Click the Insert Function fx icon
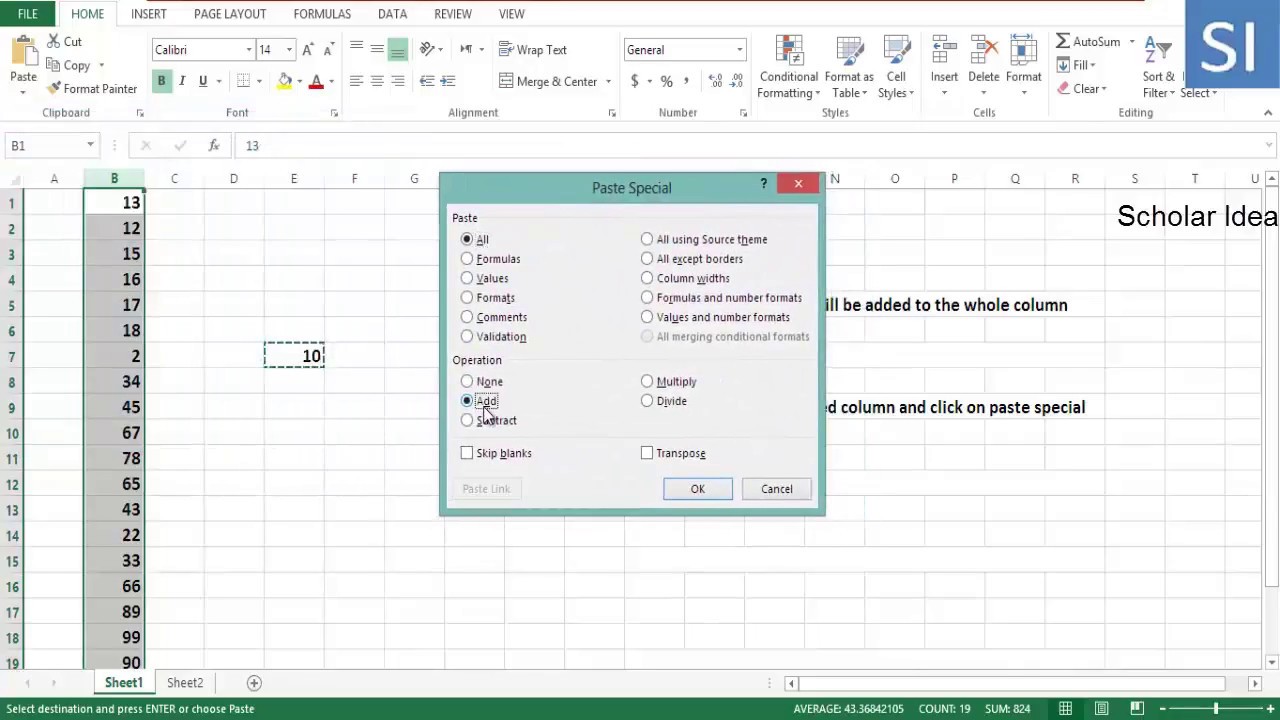1280x720 pixels. (x=213, y=146)
